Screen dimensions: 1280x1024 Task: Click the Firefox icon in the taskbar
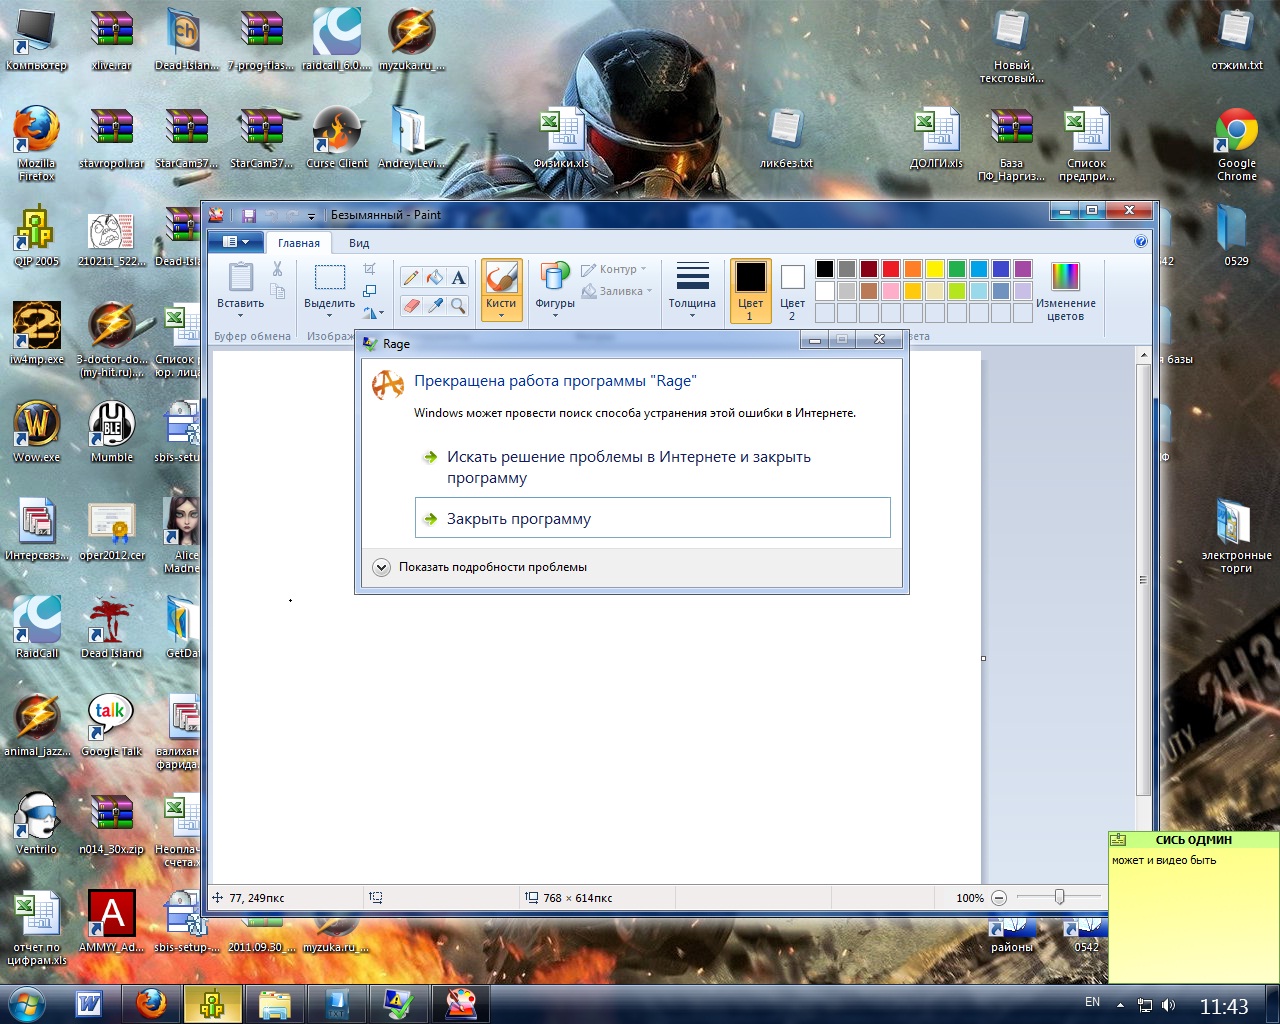[x=151, y=1003]
